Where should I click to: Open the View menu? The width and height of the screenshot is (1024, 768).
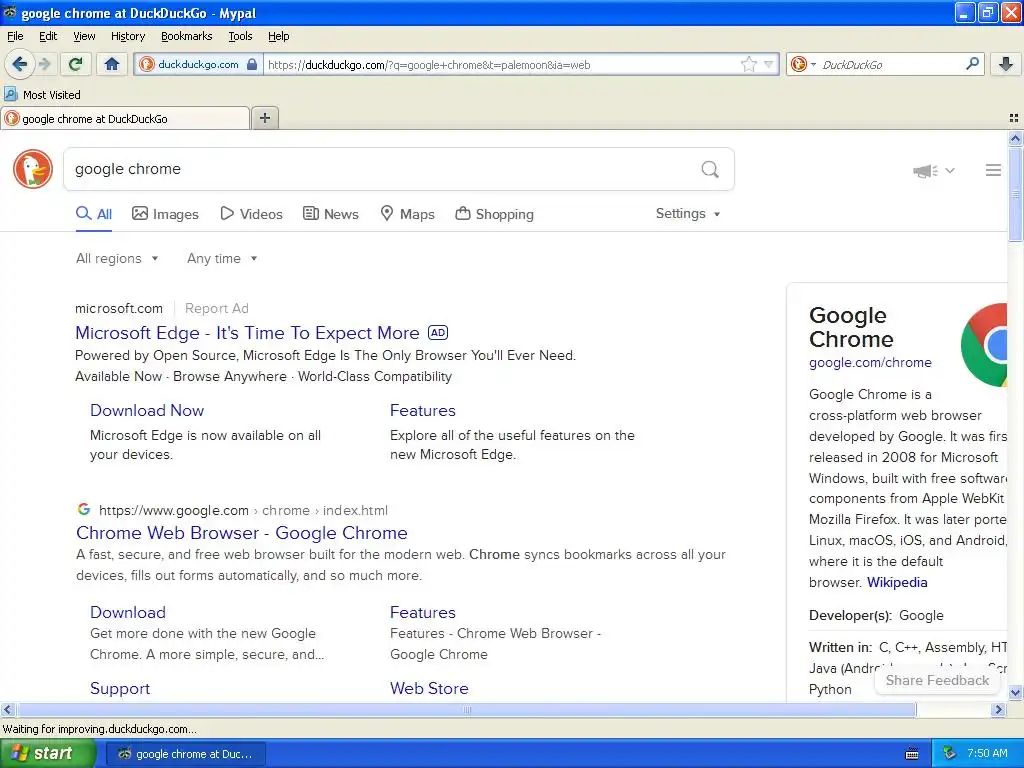pos(84,36)
